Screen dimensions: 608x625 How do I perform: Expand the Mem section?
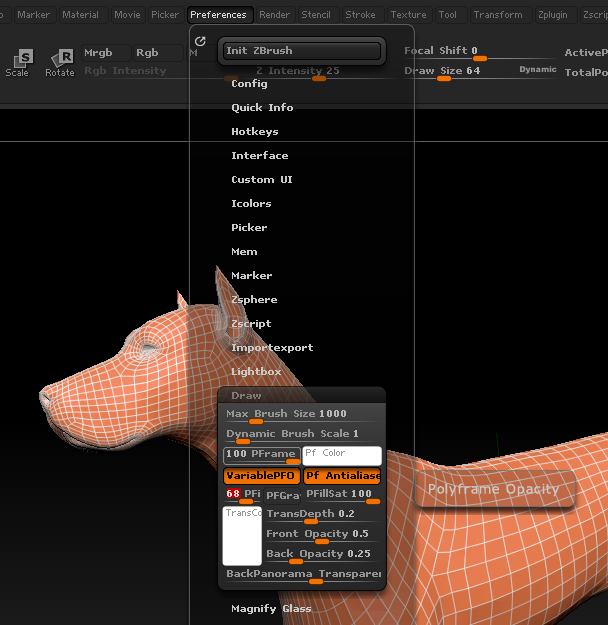point(244,252)
